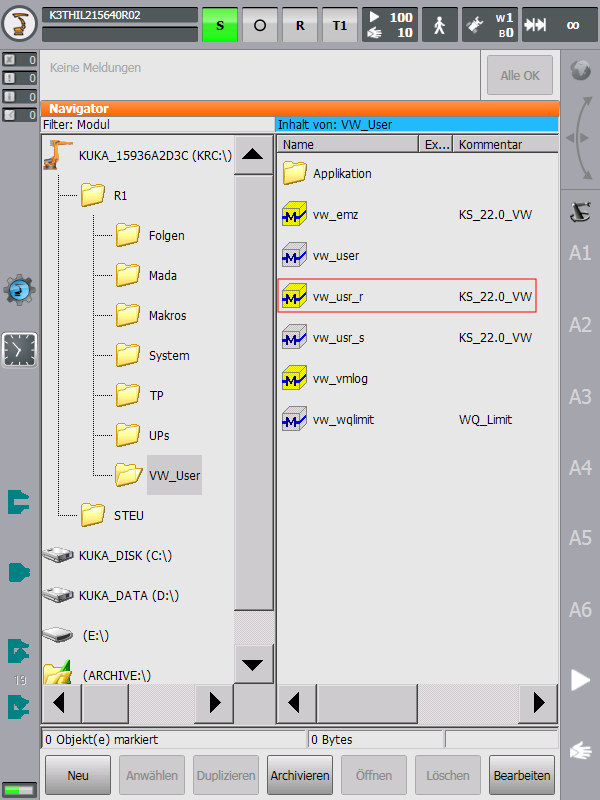Click the WQ_Limit comment text
This screenshot has height=800, width=600.
pyautogui.click(x=485, y=420)
